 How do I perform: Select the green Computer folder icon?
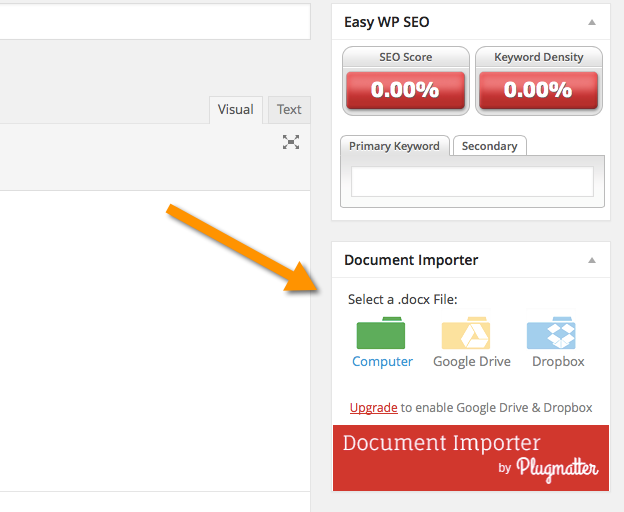(381, 333)
